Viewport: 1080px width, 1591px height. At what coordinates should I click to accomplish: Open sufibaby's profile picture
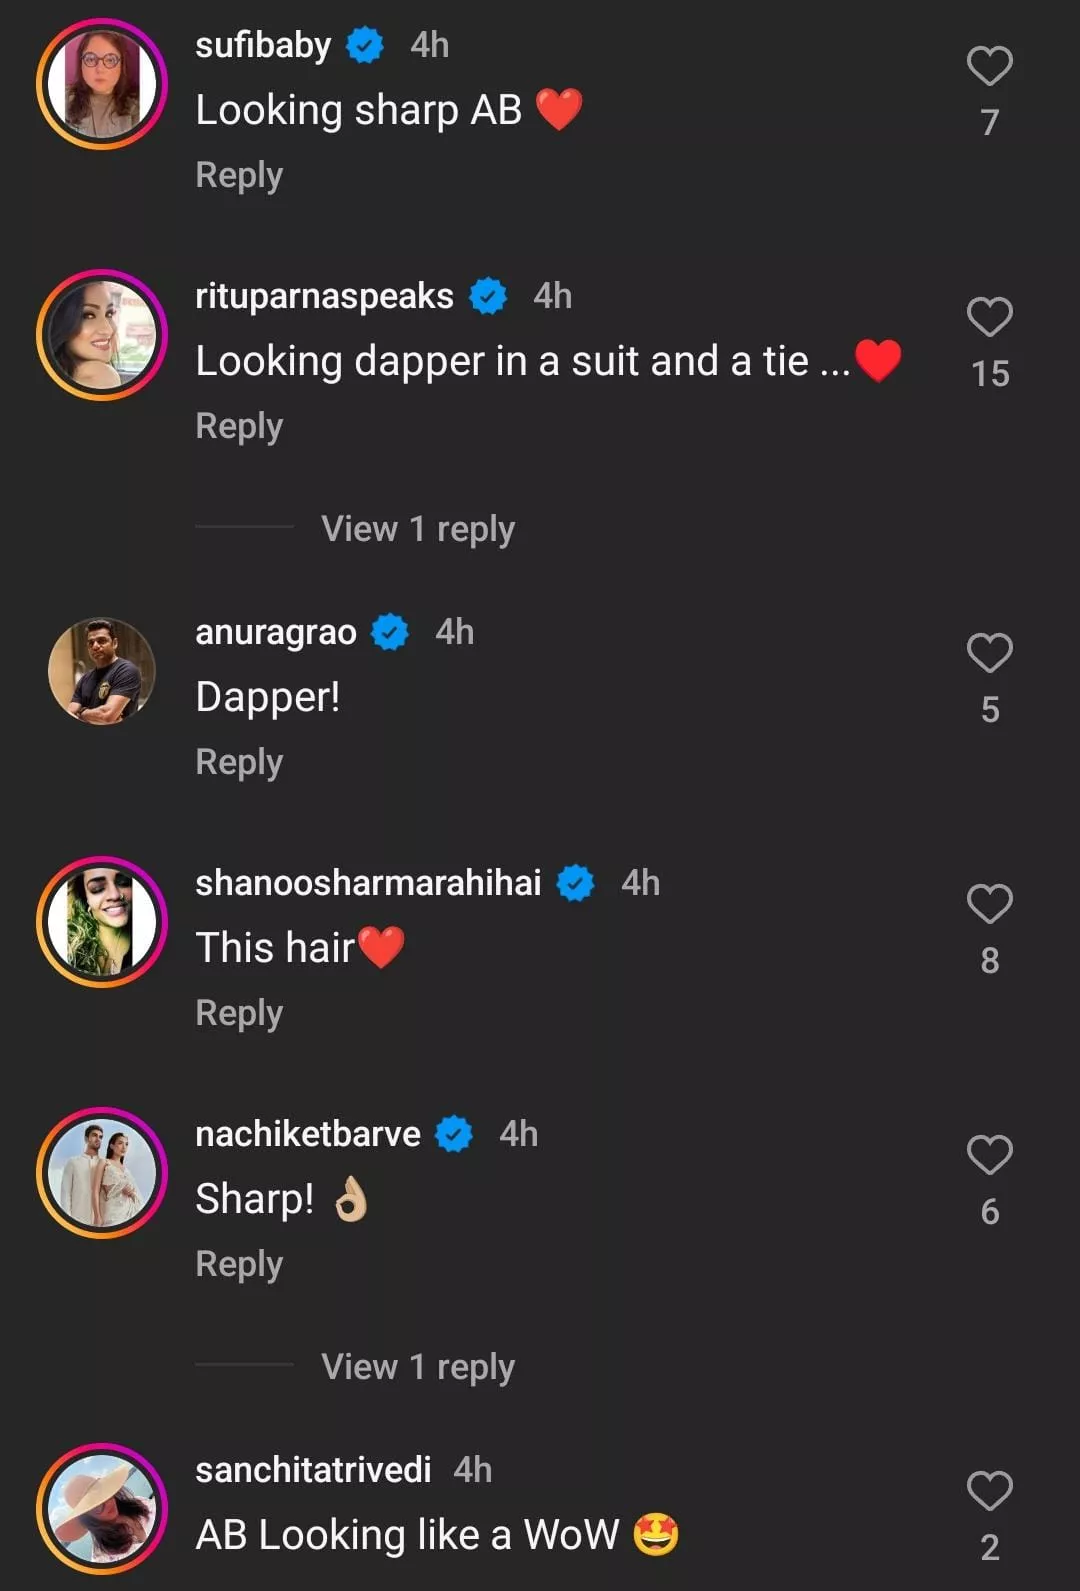(102, 84)
